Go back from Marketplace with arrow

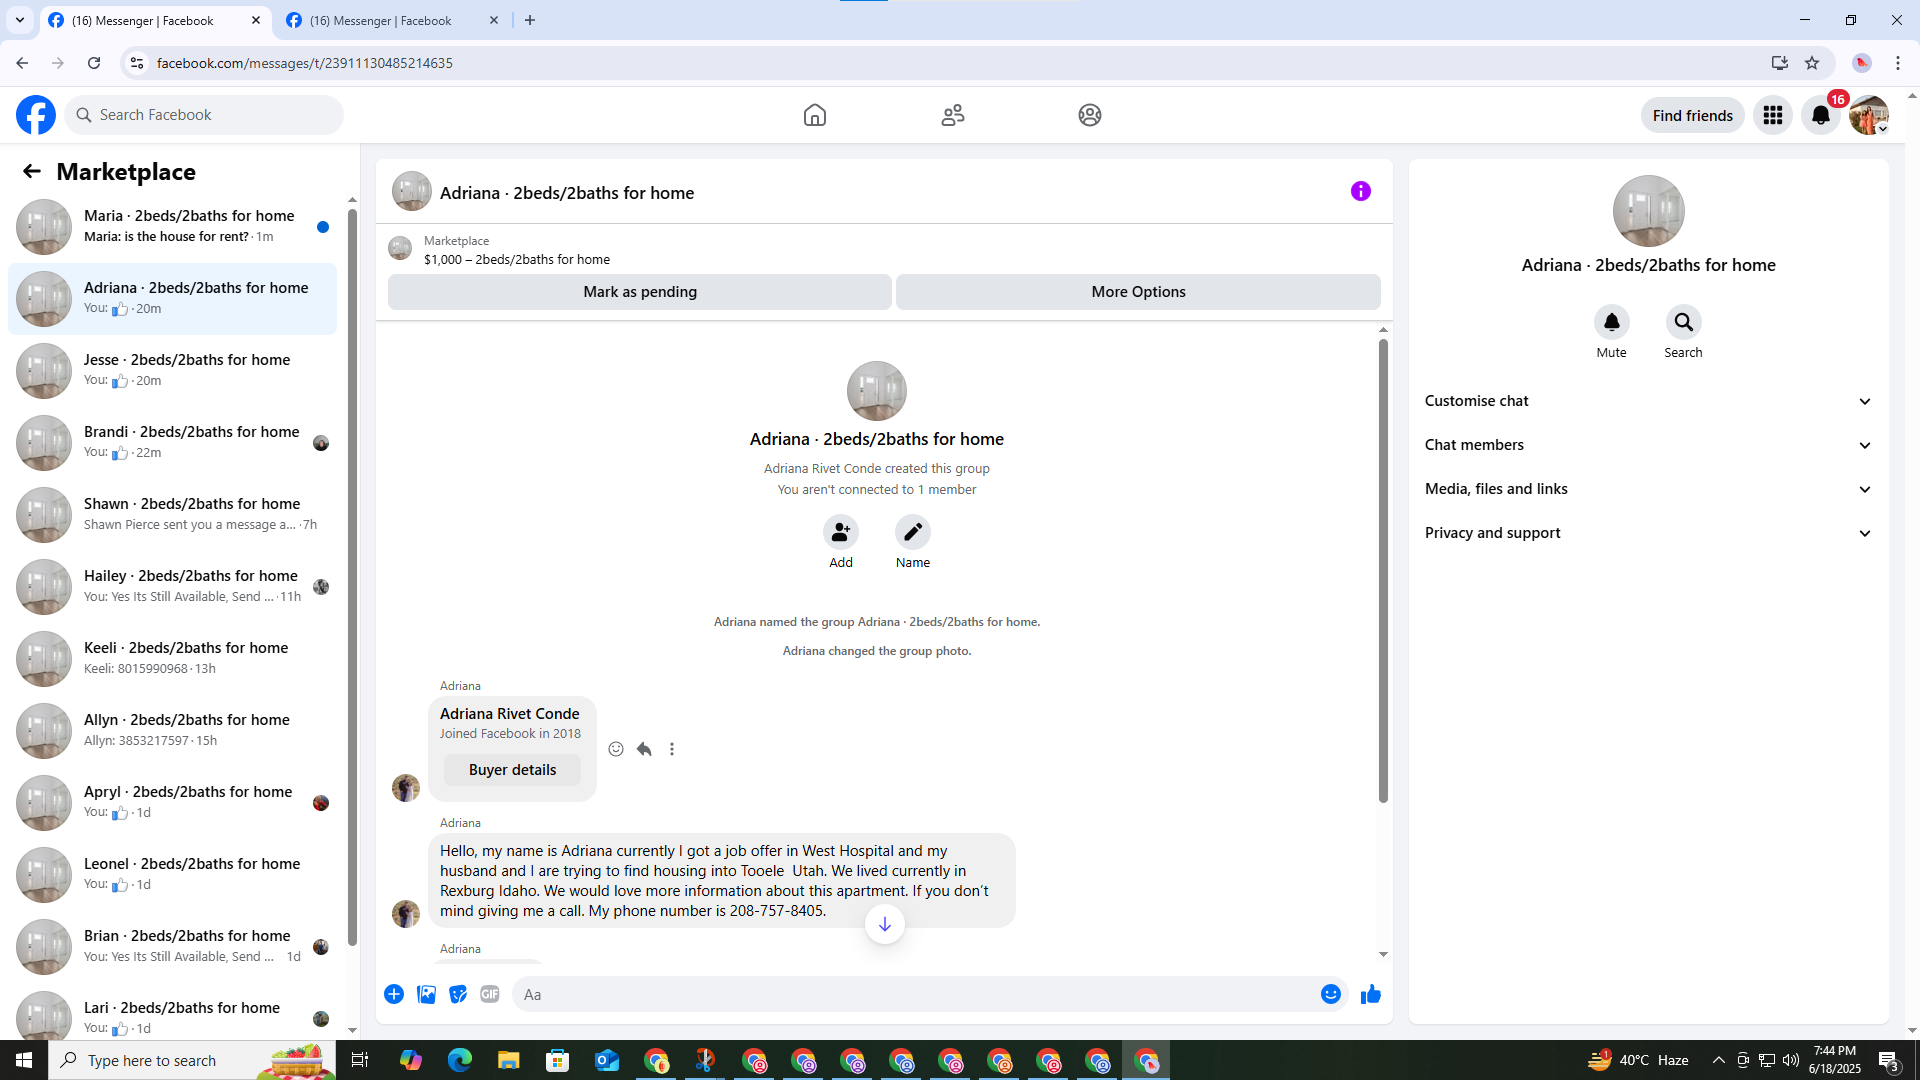pos(32,171)
